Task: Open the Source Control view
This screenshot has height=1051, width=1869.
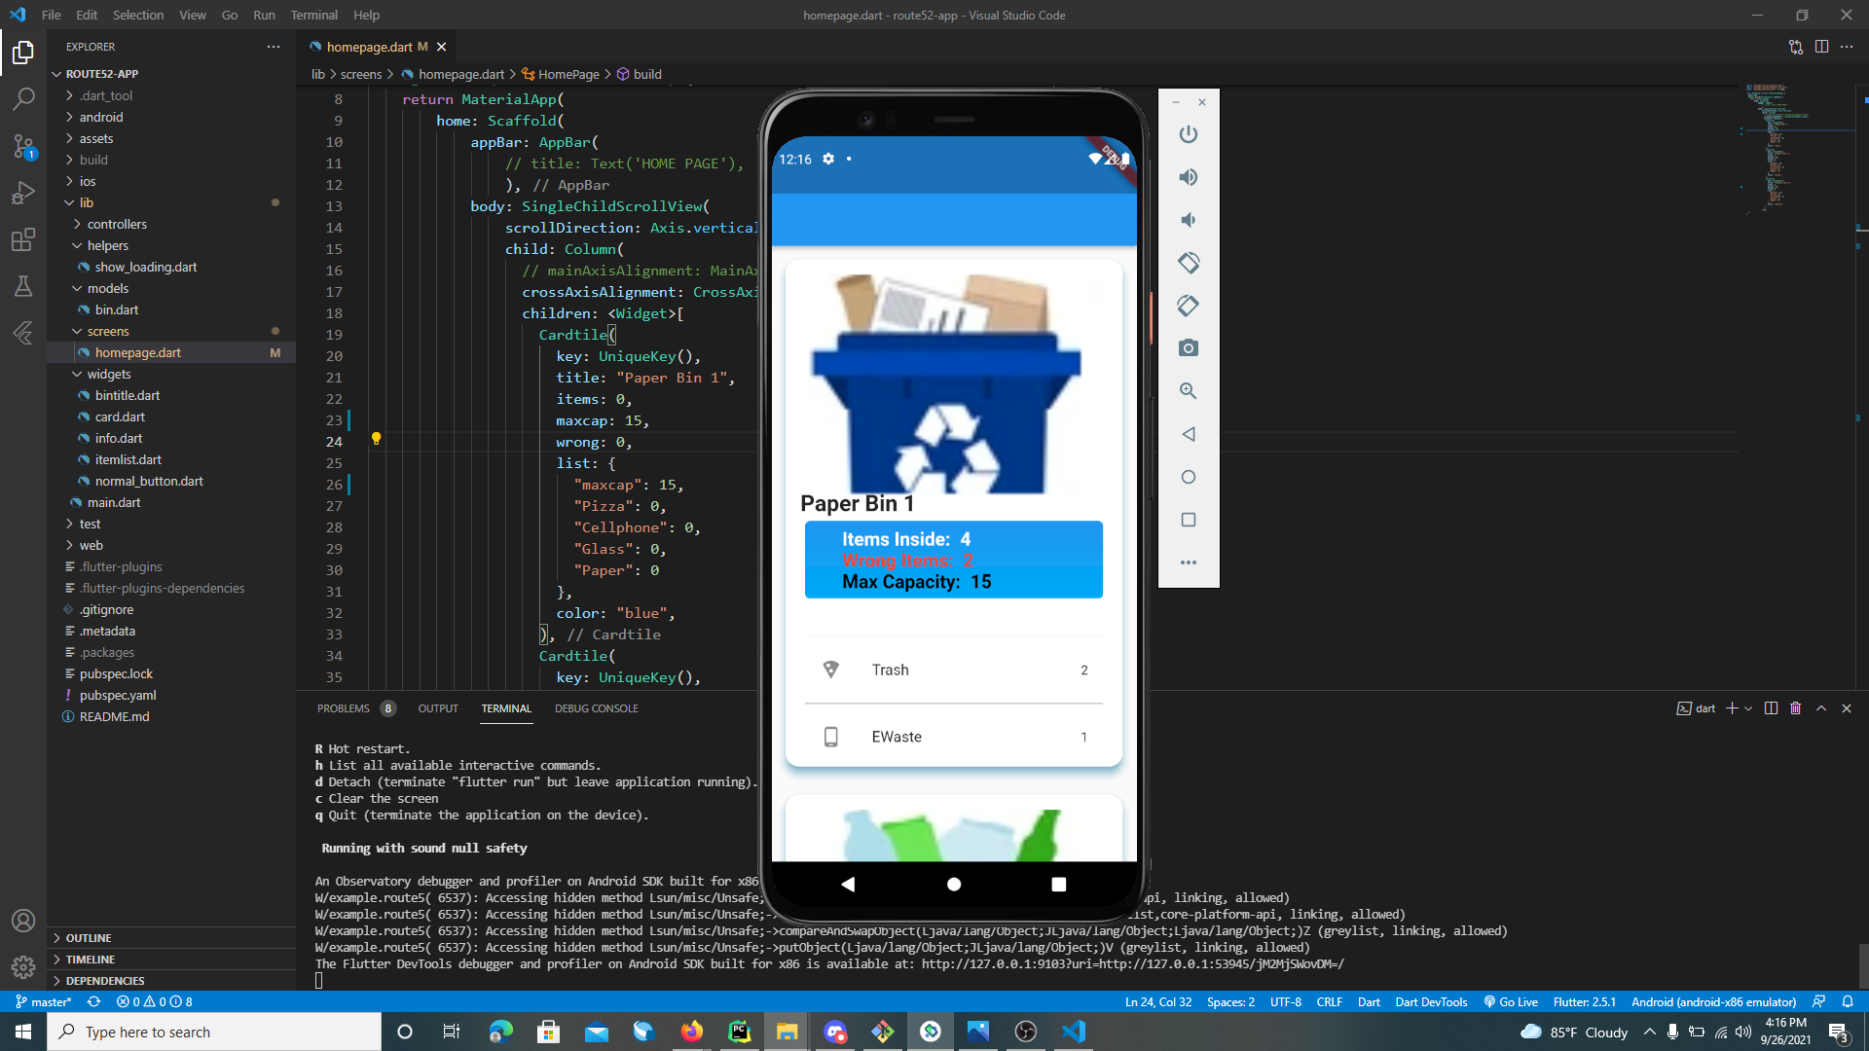Action: click(23, 146)
